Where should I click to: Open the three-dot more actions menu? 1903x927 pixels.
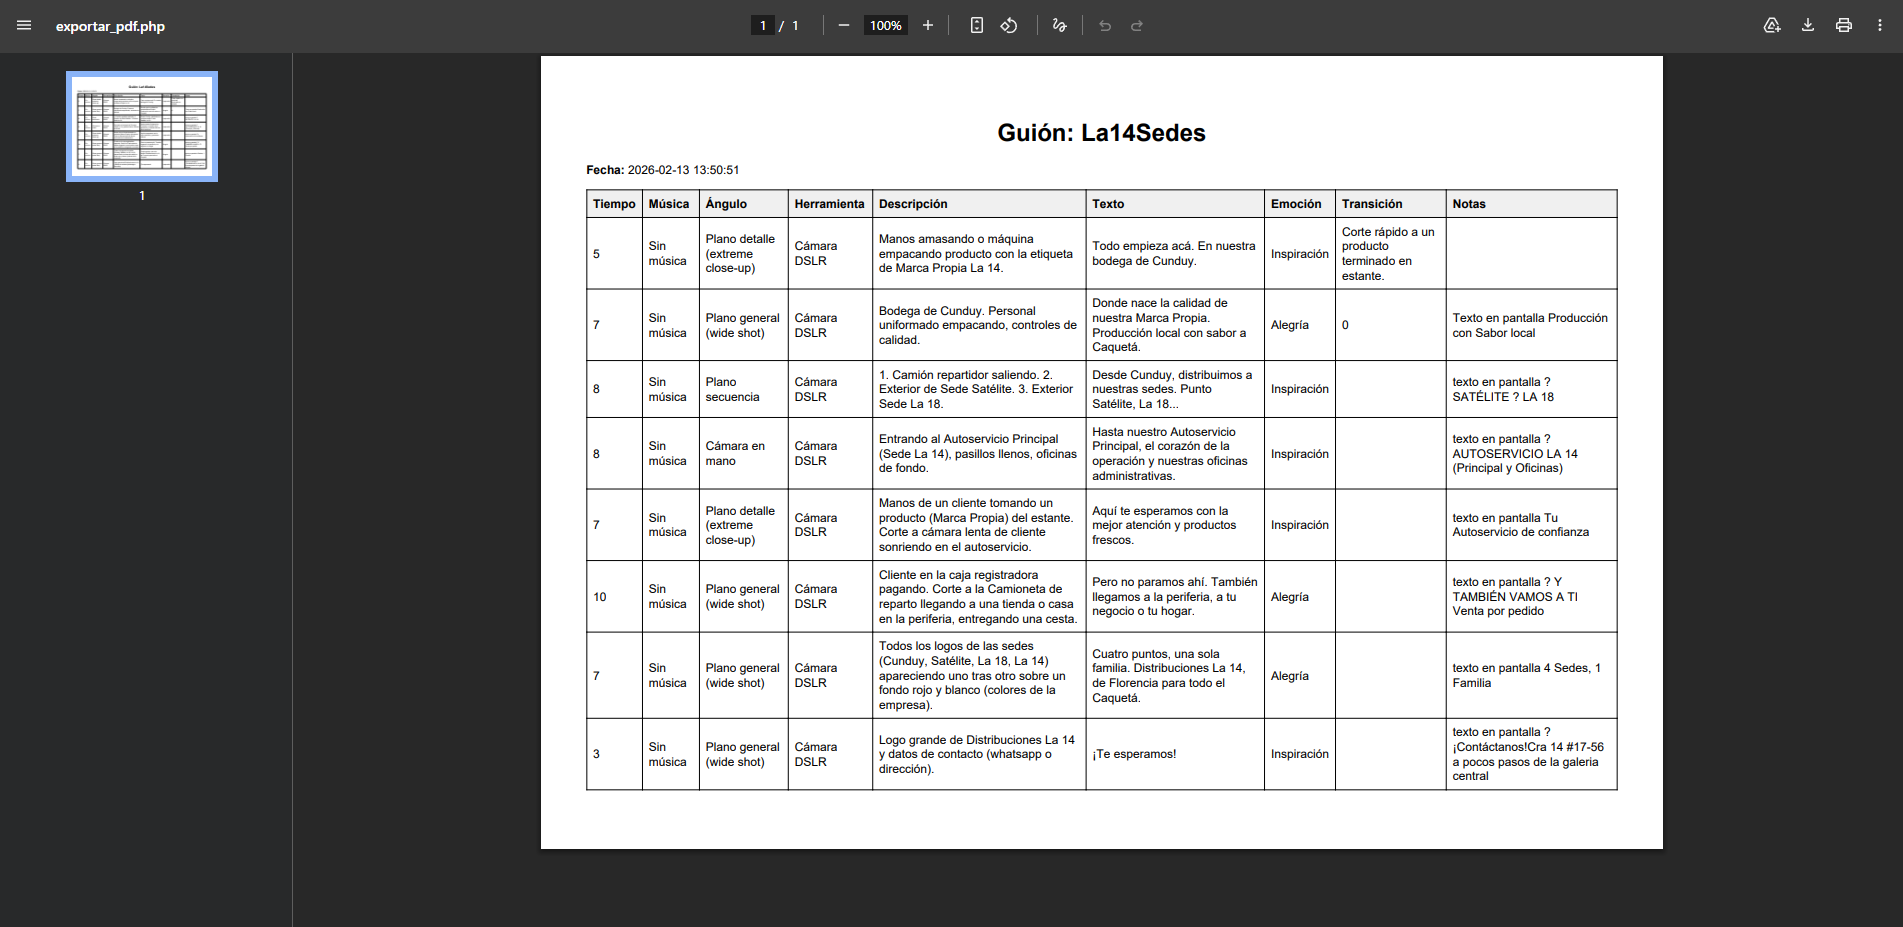pos(1880,26)
